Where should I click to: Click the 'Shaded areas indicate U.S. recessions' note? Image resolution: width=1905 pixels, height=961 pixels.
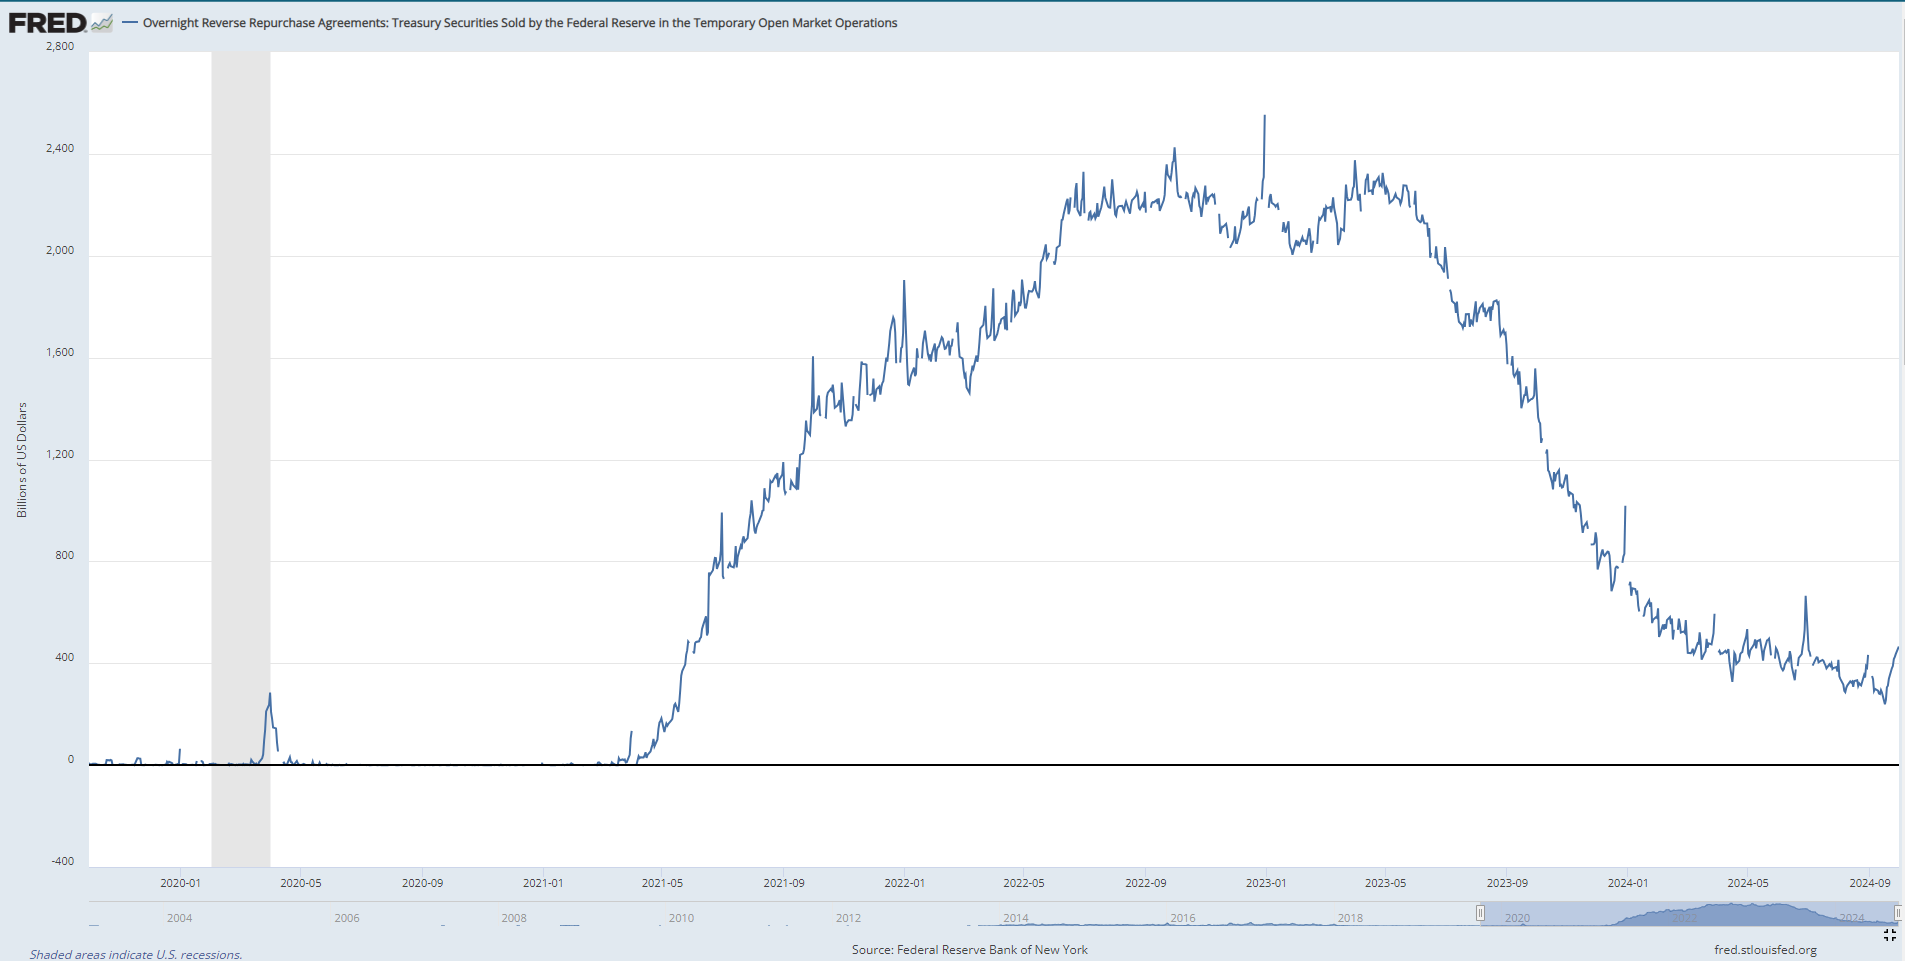(136, 955)
